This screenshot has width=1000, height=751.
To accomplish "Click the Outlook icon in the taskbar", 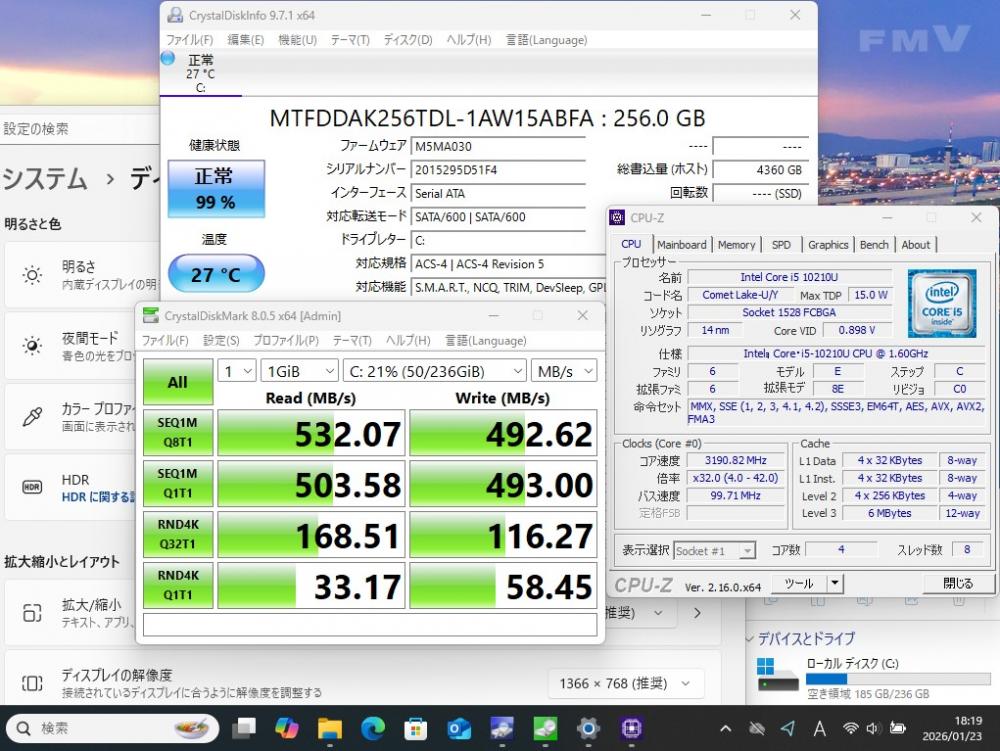I will point(459,728).
